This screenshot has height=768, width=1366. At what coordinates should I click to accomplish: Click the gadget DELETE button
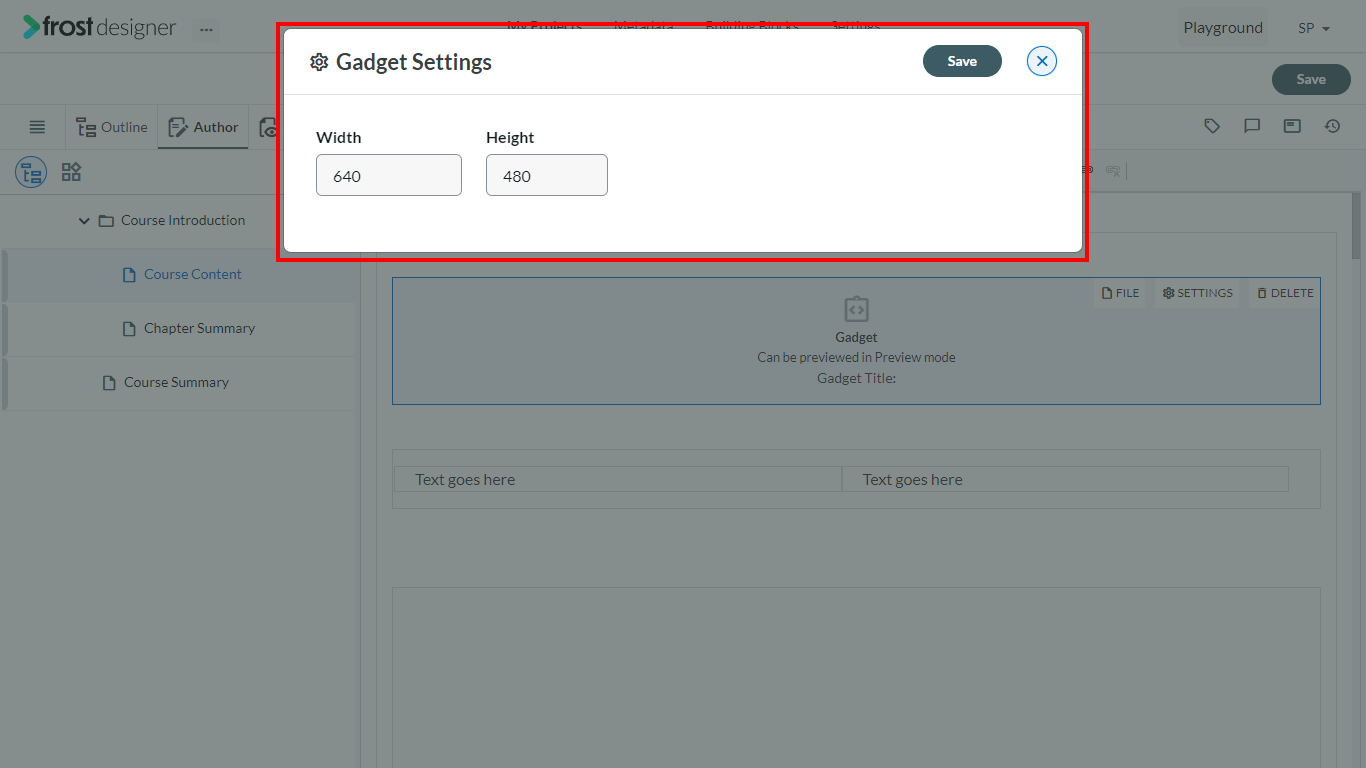point(1285,293)
